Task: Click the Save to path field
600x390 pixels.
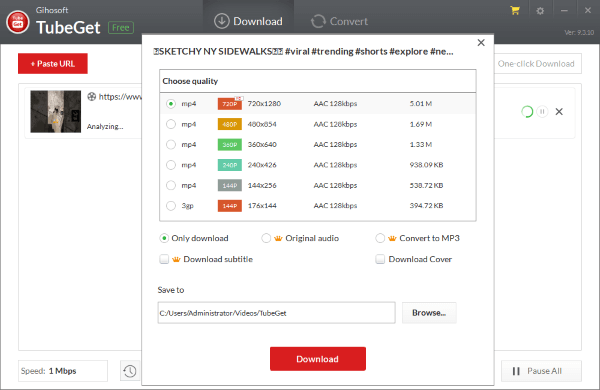Action: [276, 313]
